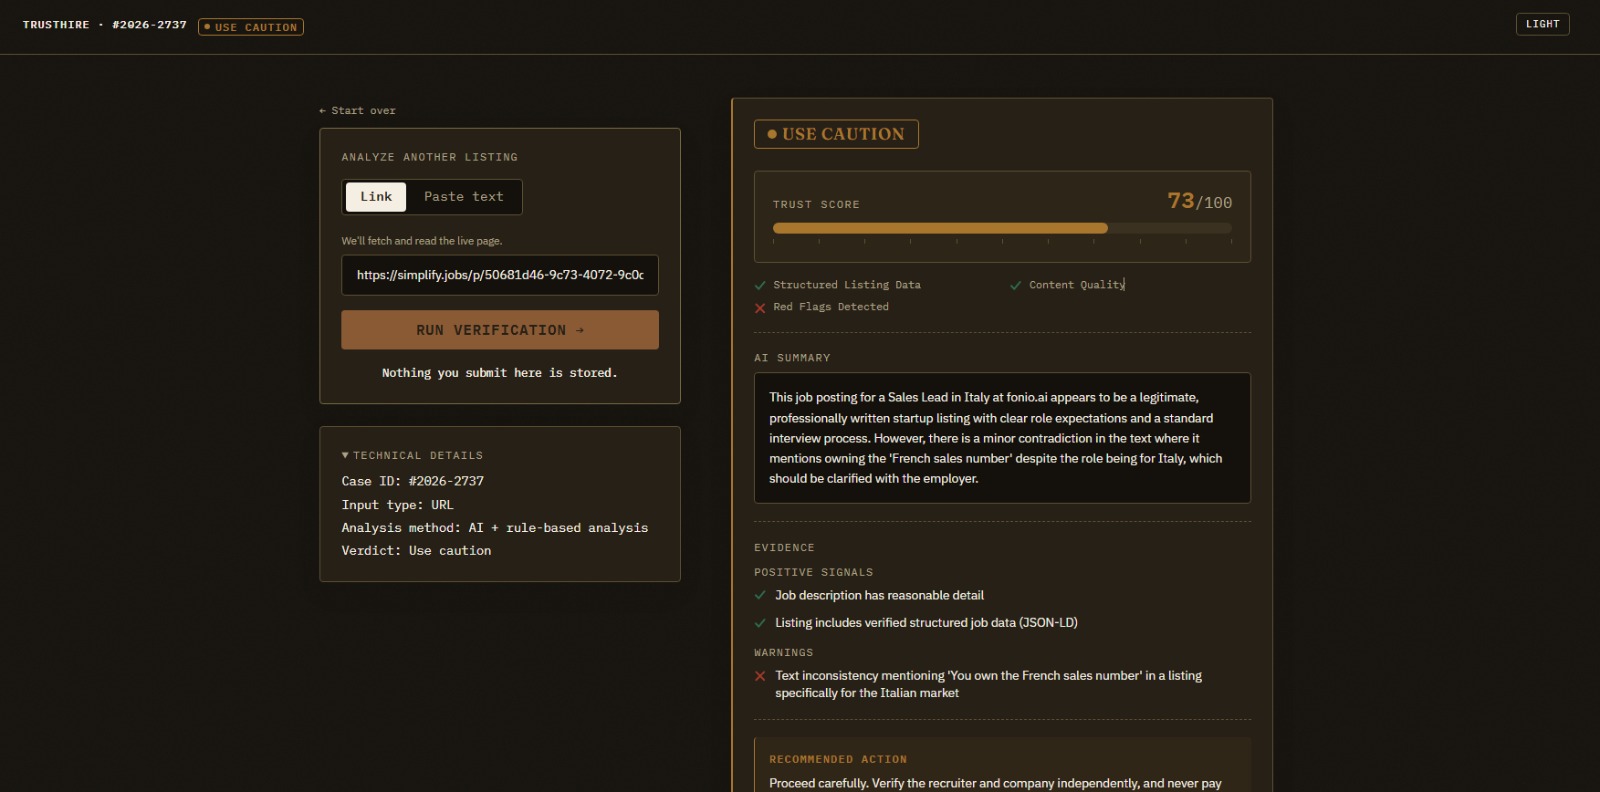Click the red X beside the text inconsistency warning

pyautogui.click(x=760, y=676)
